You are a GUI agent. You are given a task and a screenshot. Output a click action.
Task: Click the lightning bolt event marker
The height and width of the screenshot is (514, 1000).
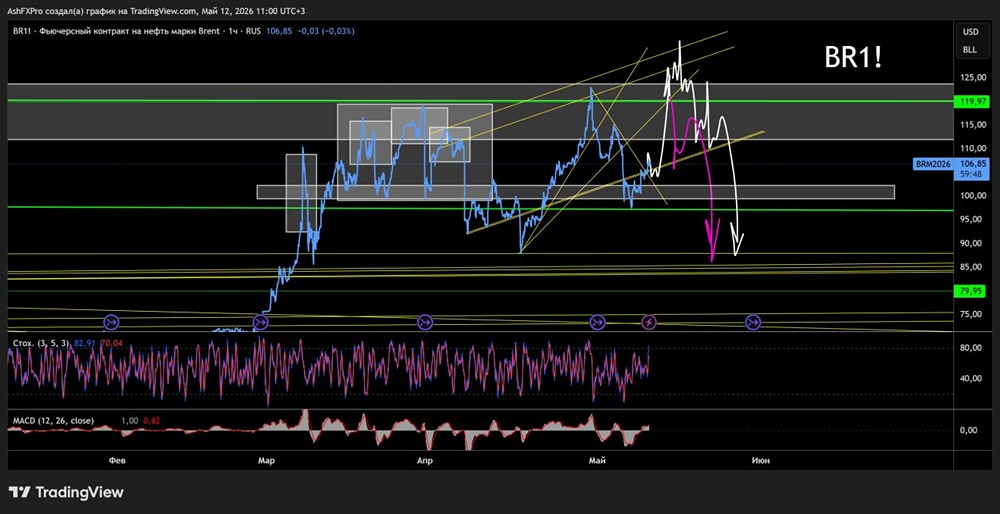tap(649, 322)
